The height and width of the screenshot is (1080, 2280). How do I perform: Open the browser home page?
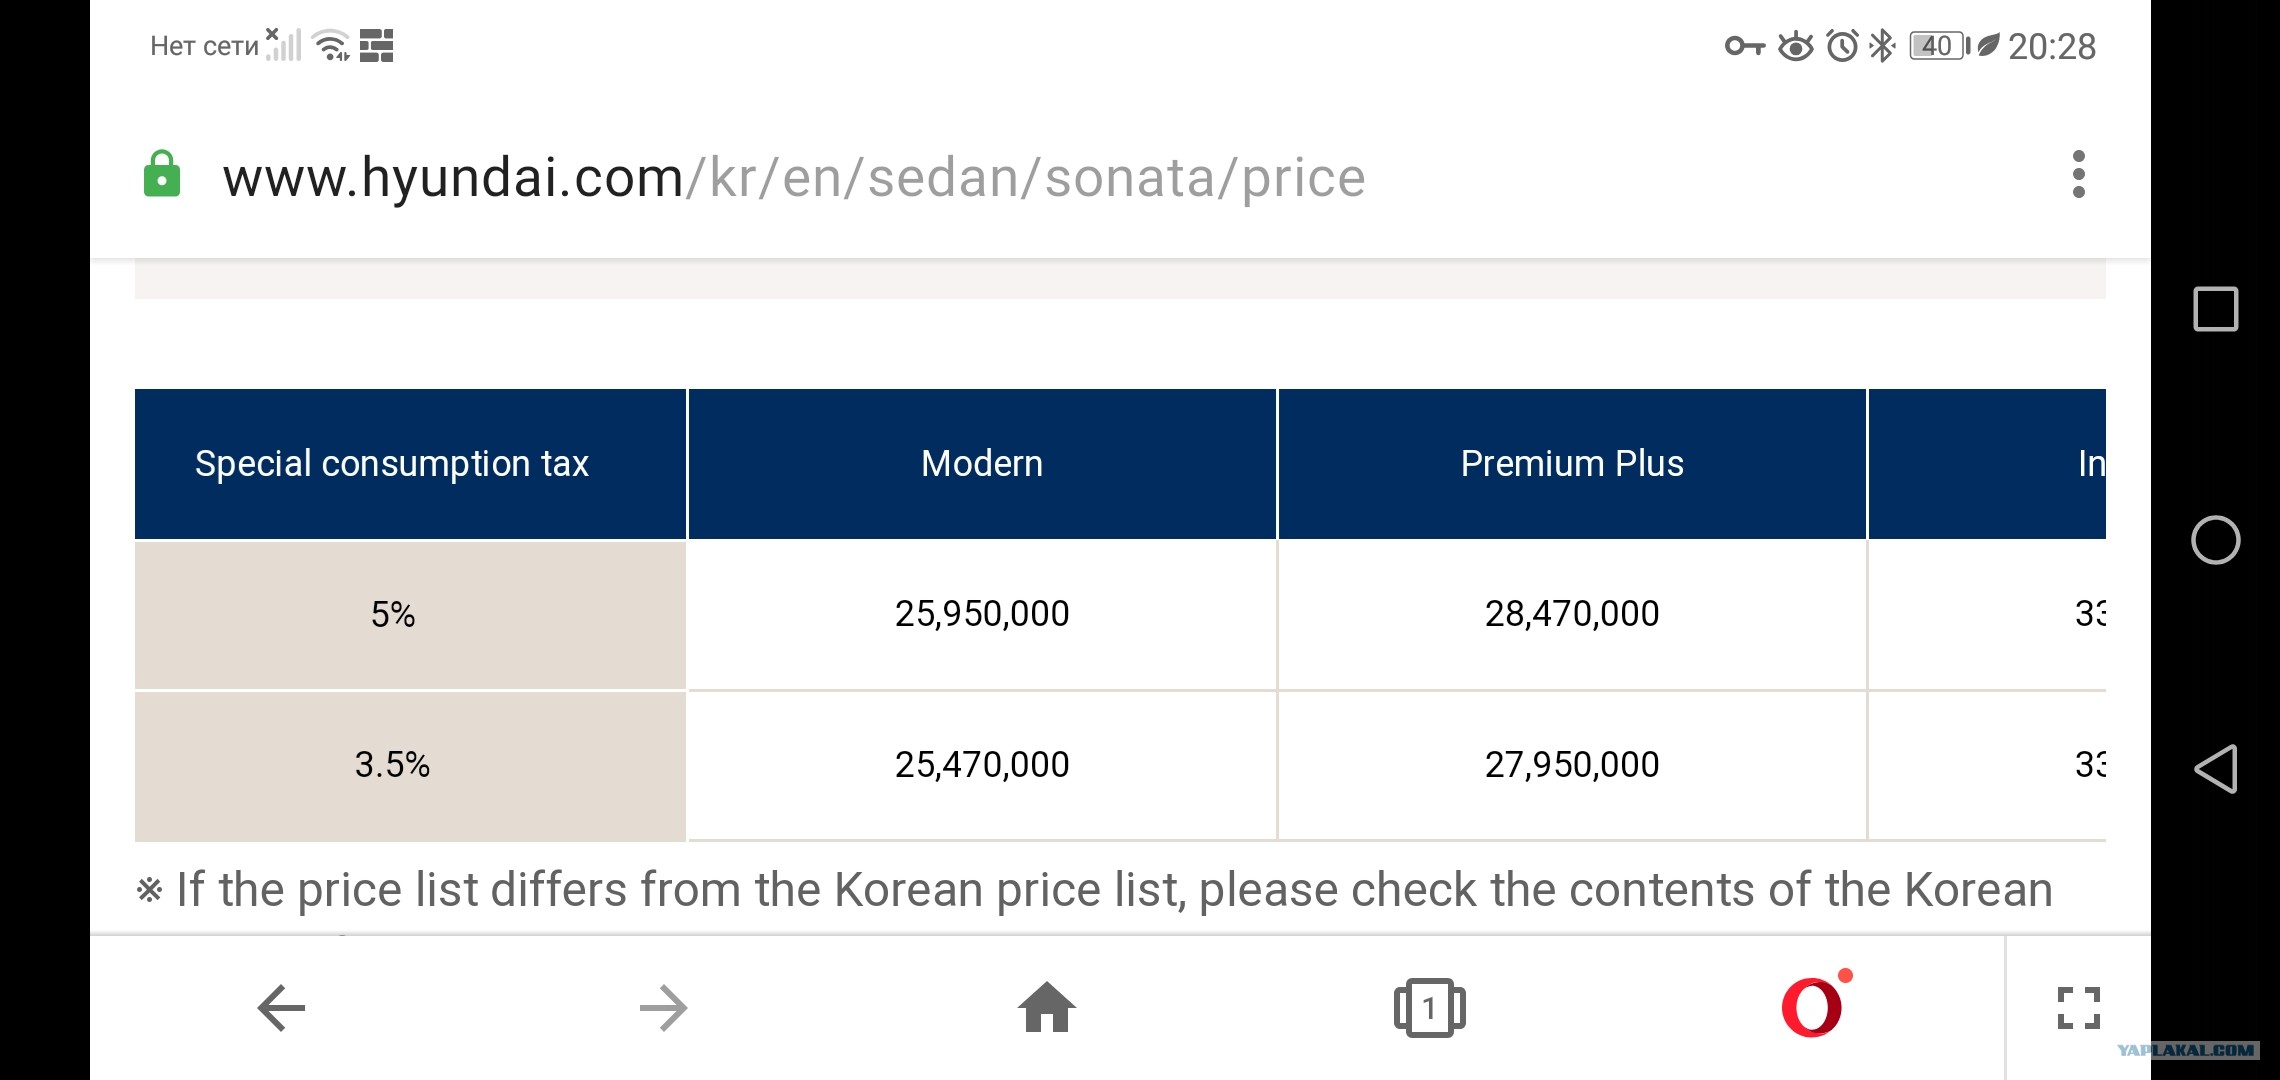coord(1047,1007)
